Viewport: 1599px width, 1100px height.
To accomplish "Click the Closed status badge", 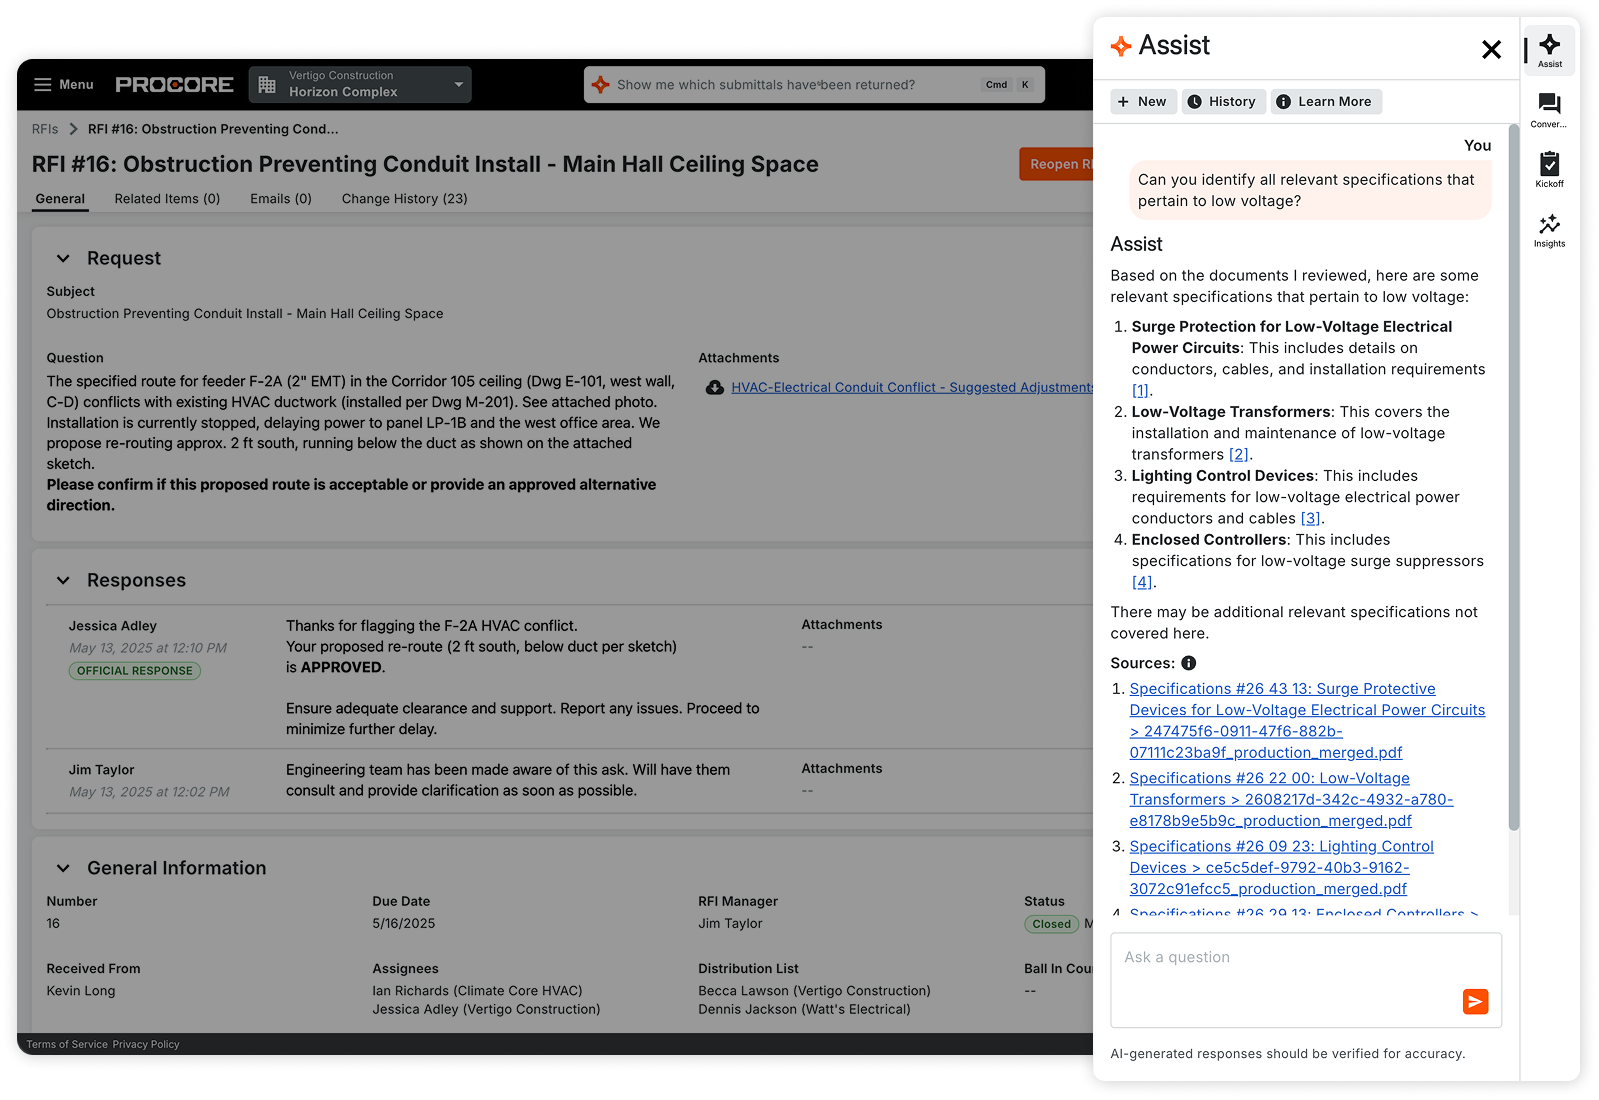I will (x=1051, y=925).
